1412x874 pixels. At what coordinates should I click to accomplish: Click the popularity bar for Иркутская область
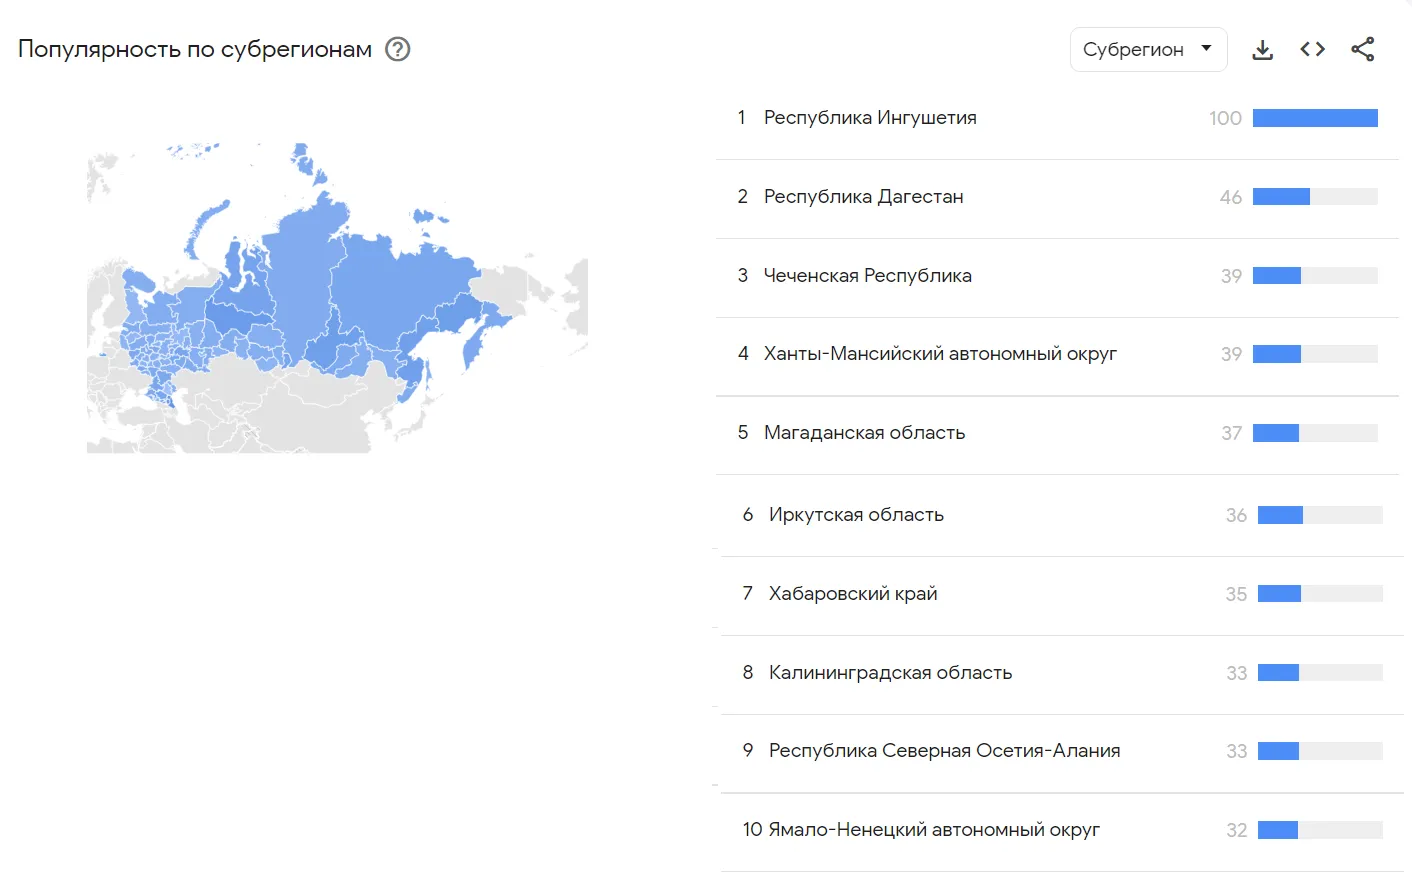point(1320,515)
